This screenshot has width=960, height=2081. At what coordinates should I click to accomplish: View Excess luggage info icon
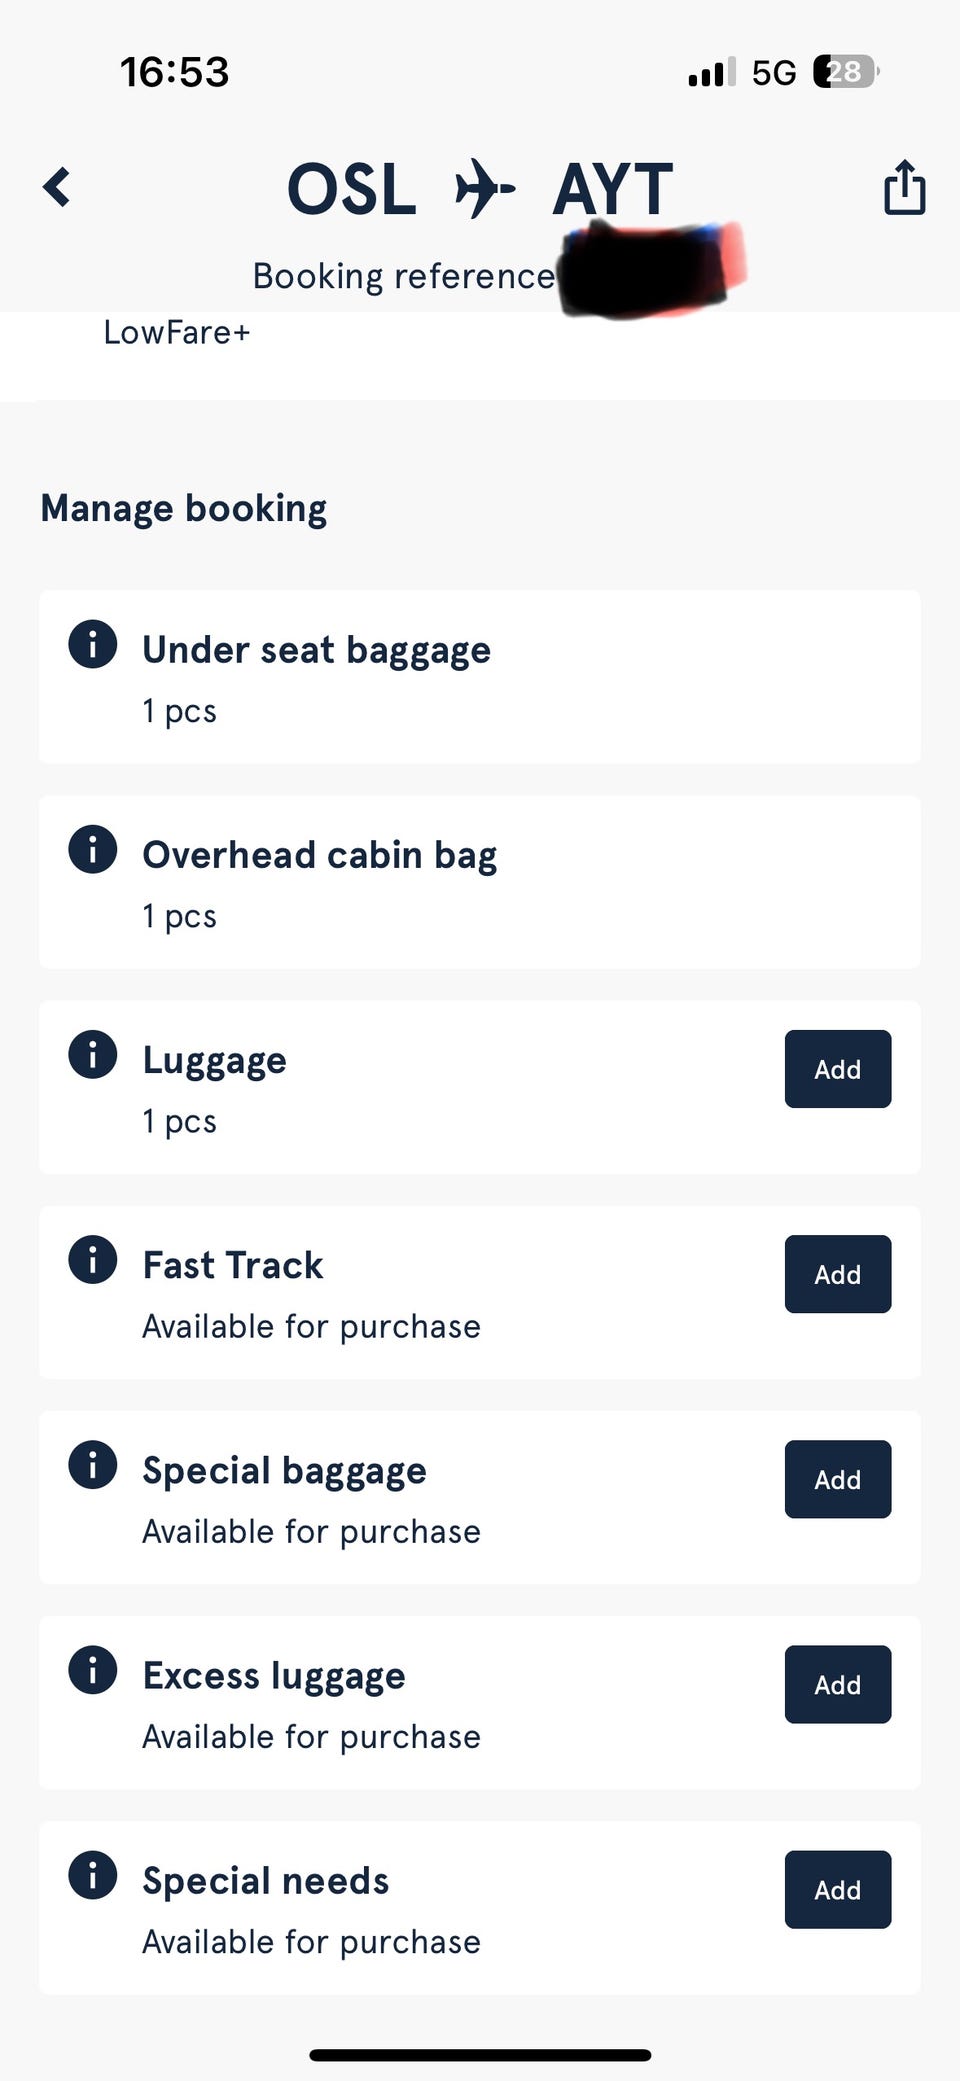pos(93,1669)
